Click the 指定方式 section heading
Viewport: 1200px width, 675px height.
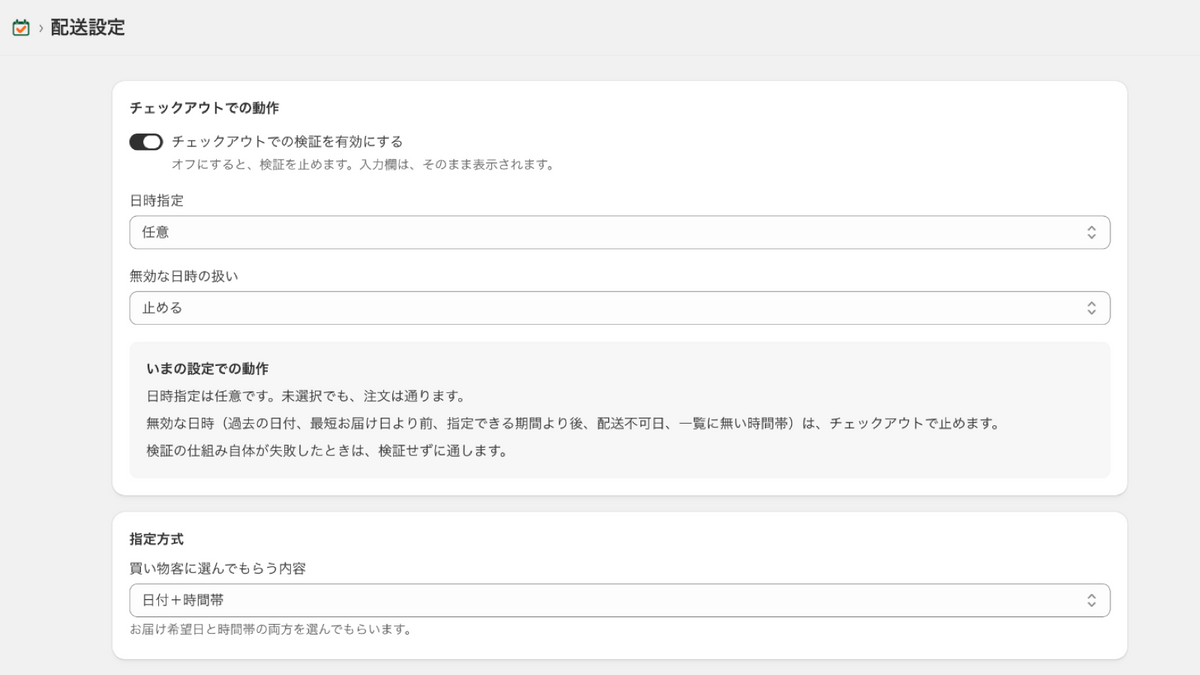pyautogui.click(x=157, y=539)
